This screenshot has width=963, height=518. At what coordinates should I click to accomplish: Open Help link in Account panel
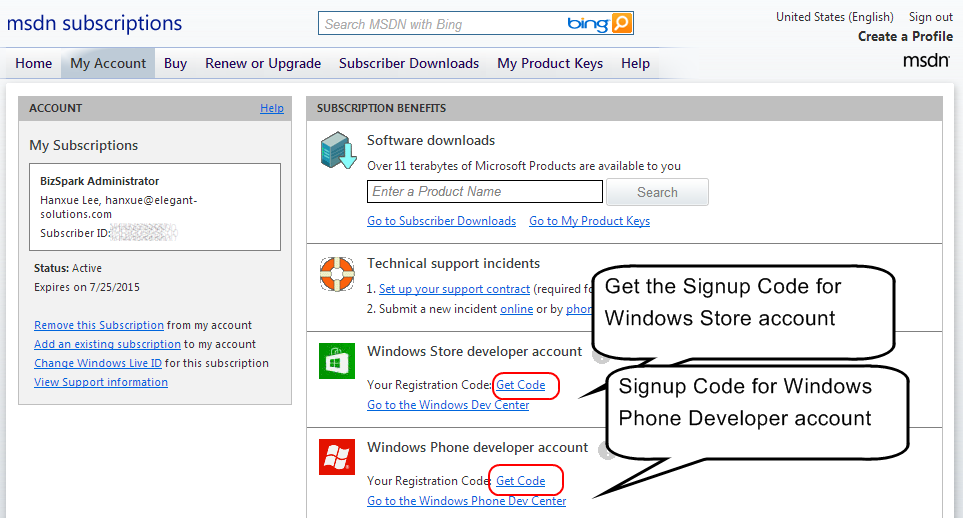(x=271, y=108)
